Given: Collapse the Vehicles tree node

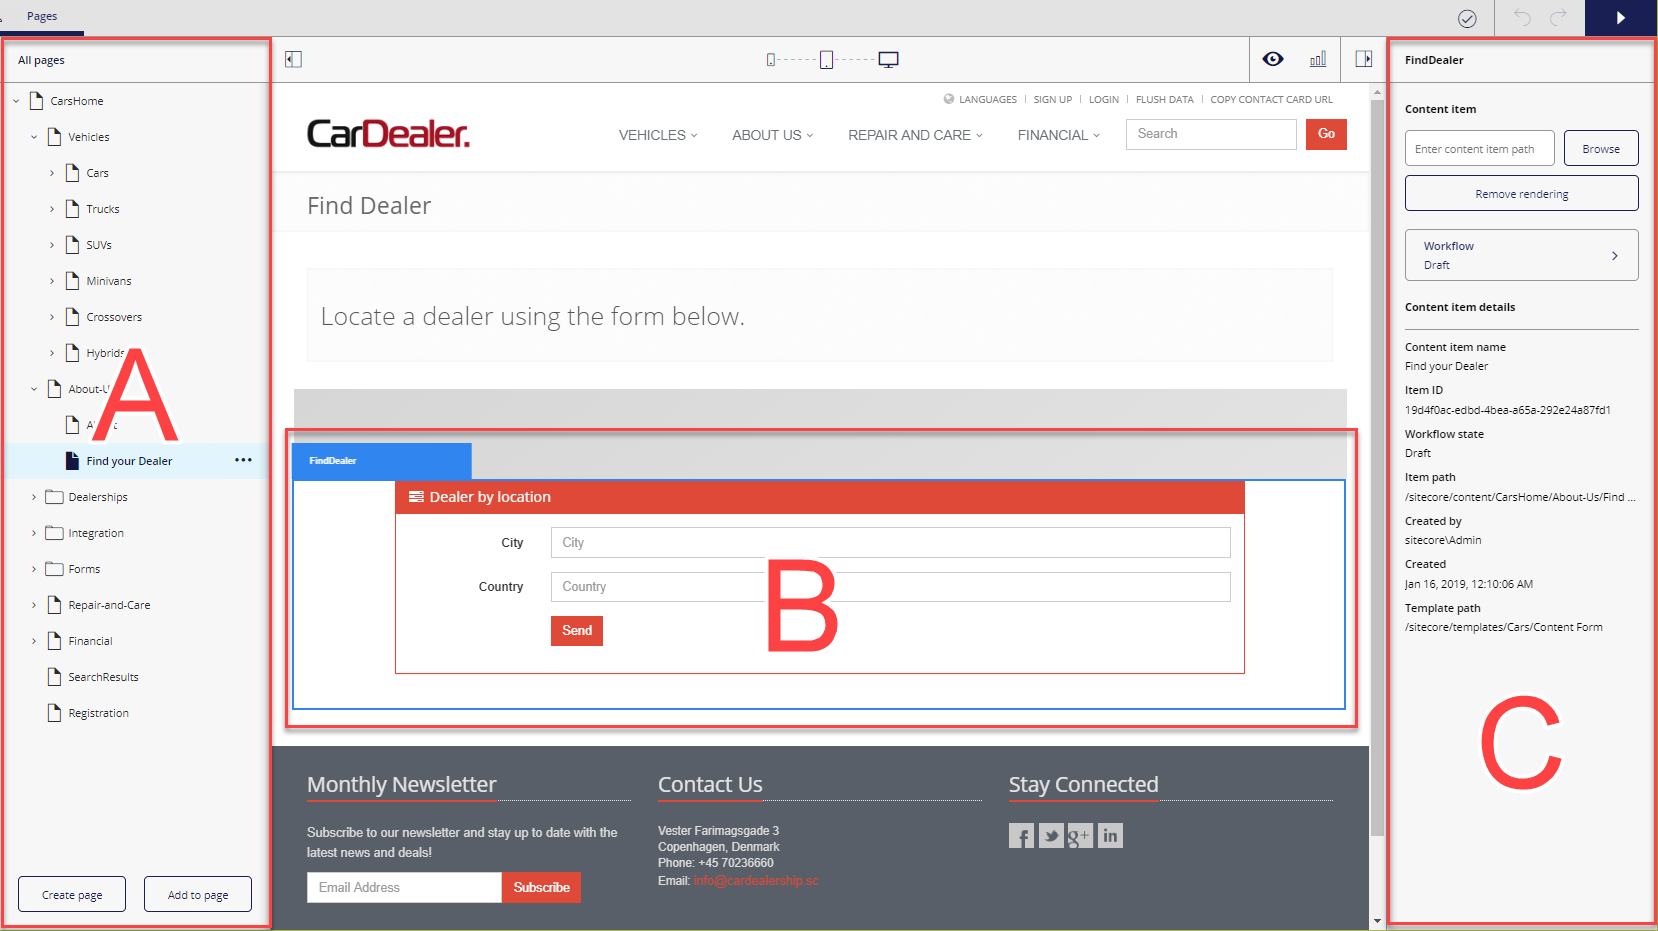Looking at the screenshot, I should [x=34, y=137].
